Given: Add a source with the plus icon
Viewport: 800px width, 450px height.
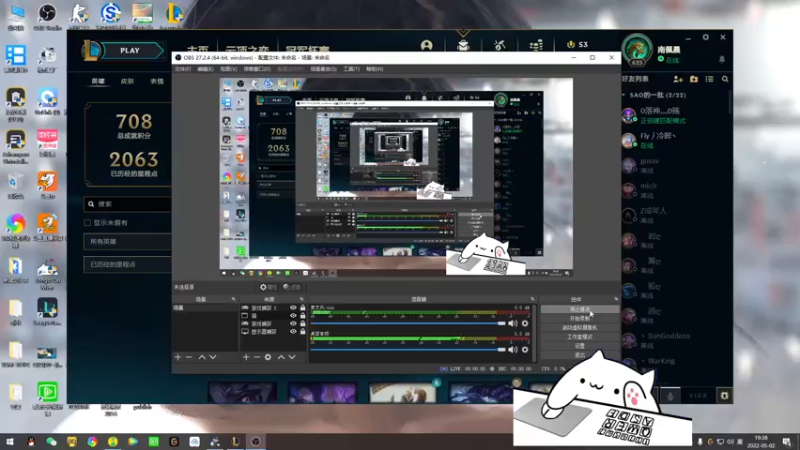Looking at the screenshot, I should tap(246, 357).
